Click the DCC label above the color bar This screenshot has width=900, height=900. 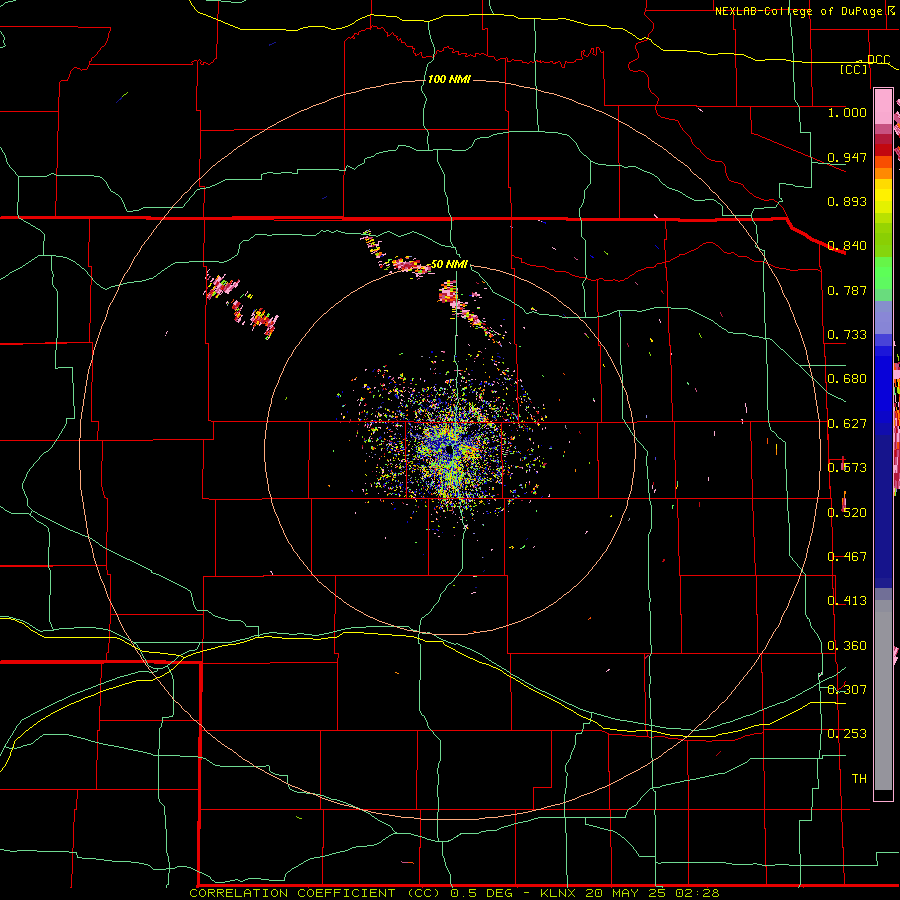[x=878, y=60]
